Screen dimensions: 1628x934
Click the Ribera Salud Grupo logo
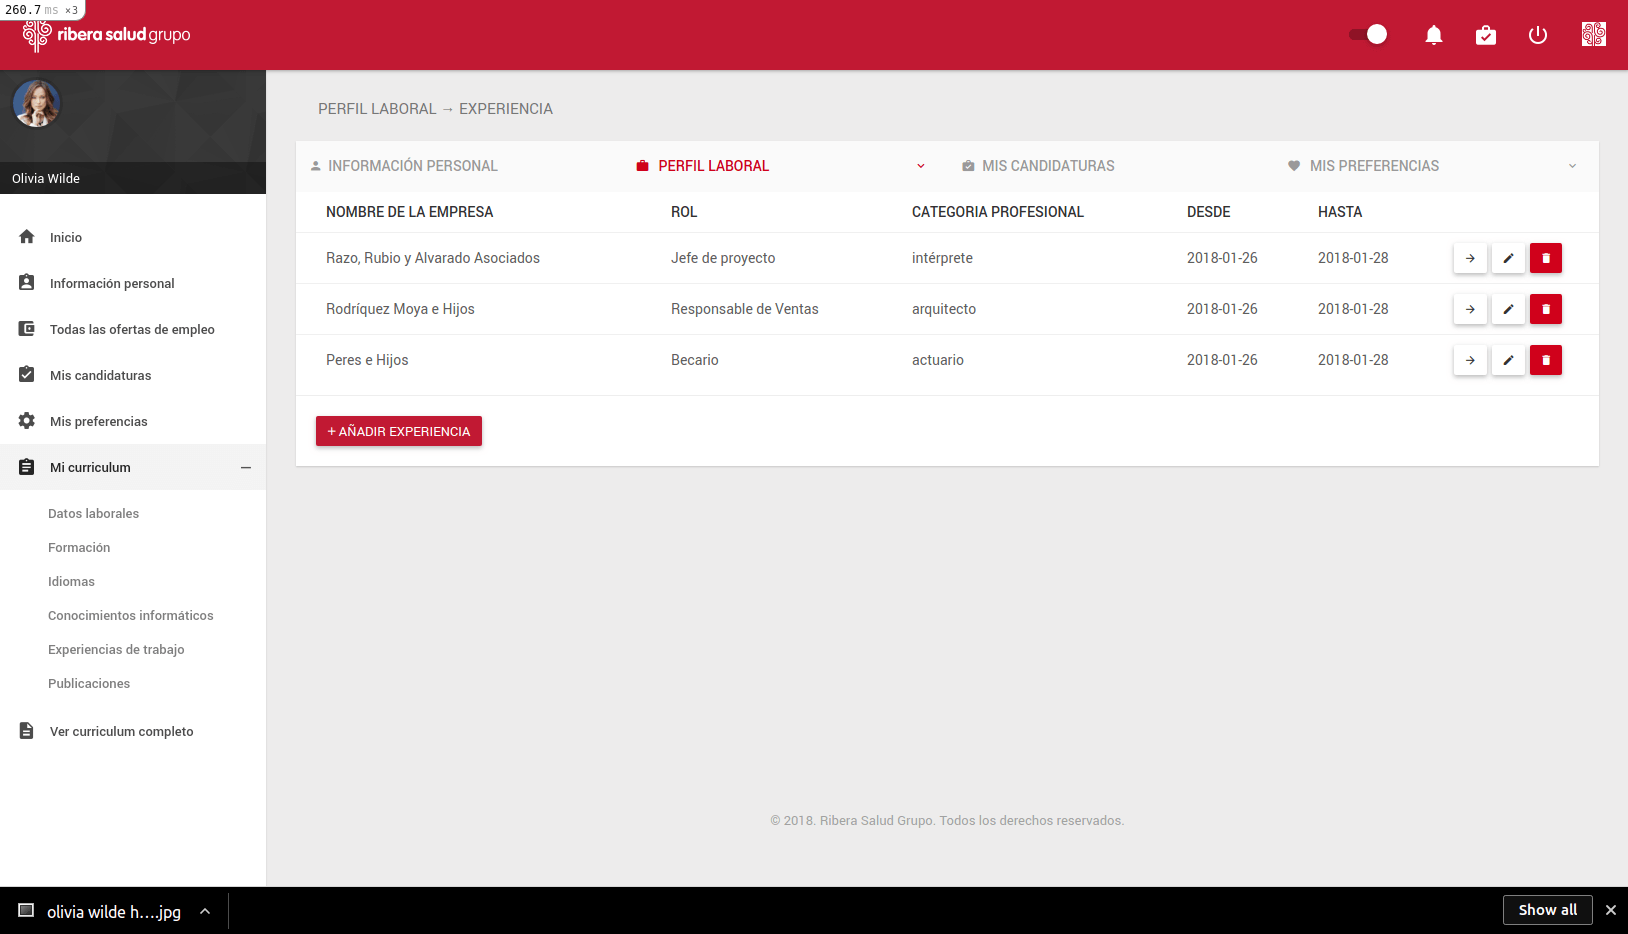coord(106,35)
